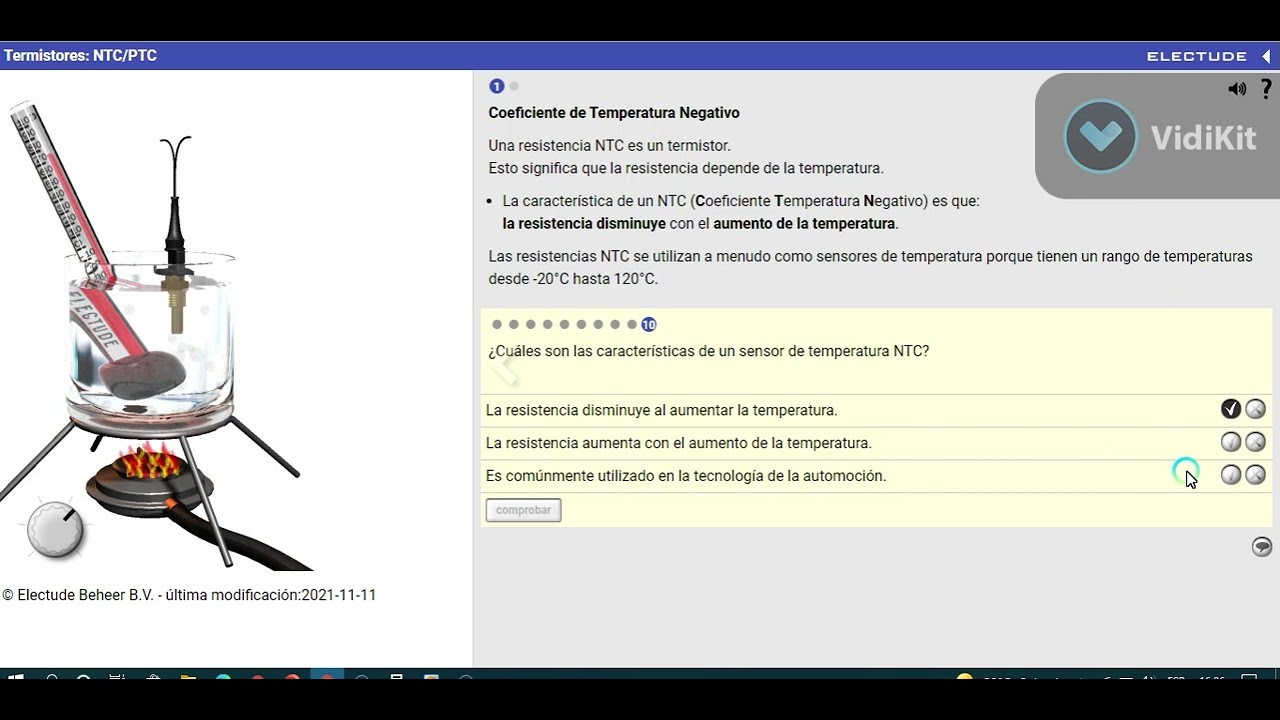
Task: Turn the burner control knob
Action: pos(55,529)
